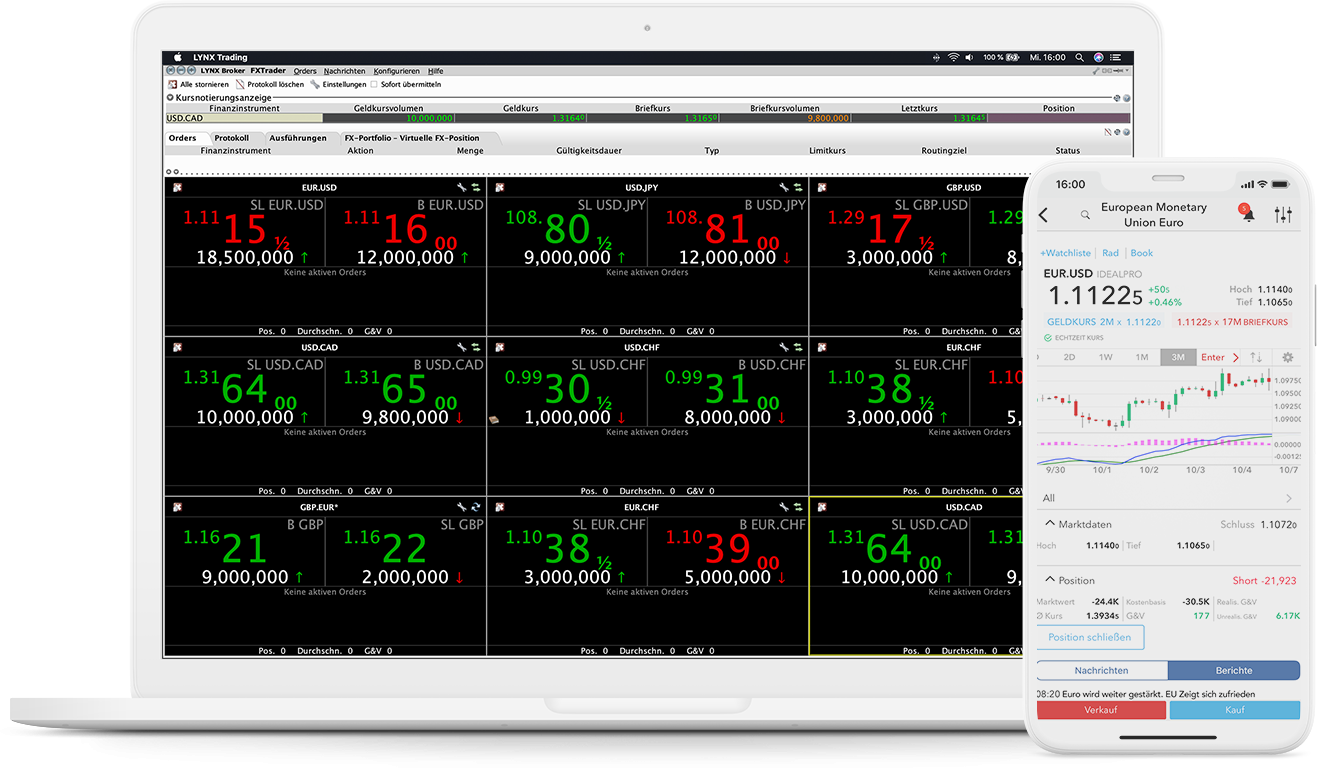Click the Position schließen button
The image size is (1328, 768).
click(1090, 637)
